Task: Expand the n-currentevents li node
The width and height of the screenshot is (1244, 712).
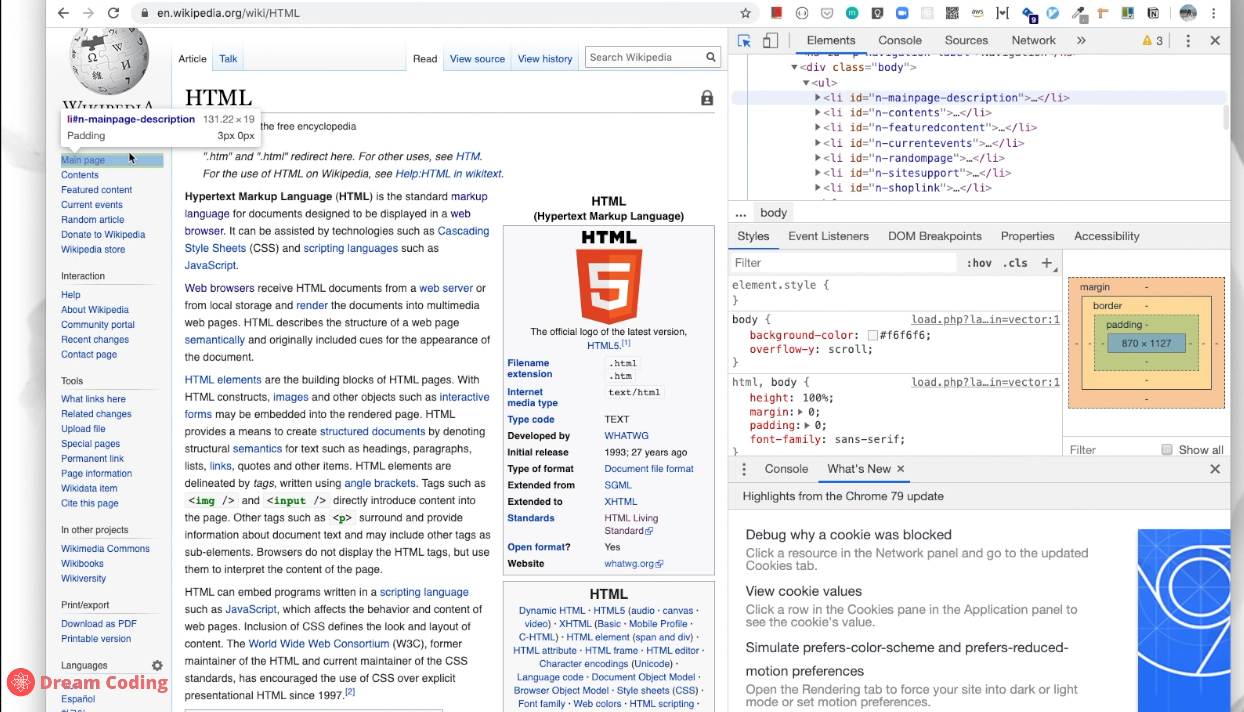Action: (x=817, y=143)
